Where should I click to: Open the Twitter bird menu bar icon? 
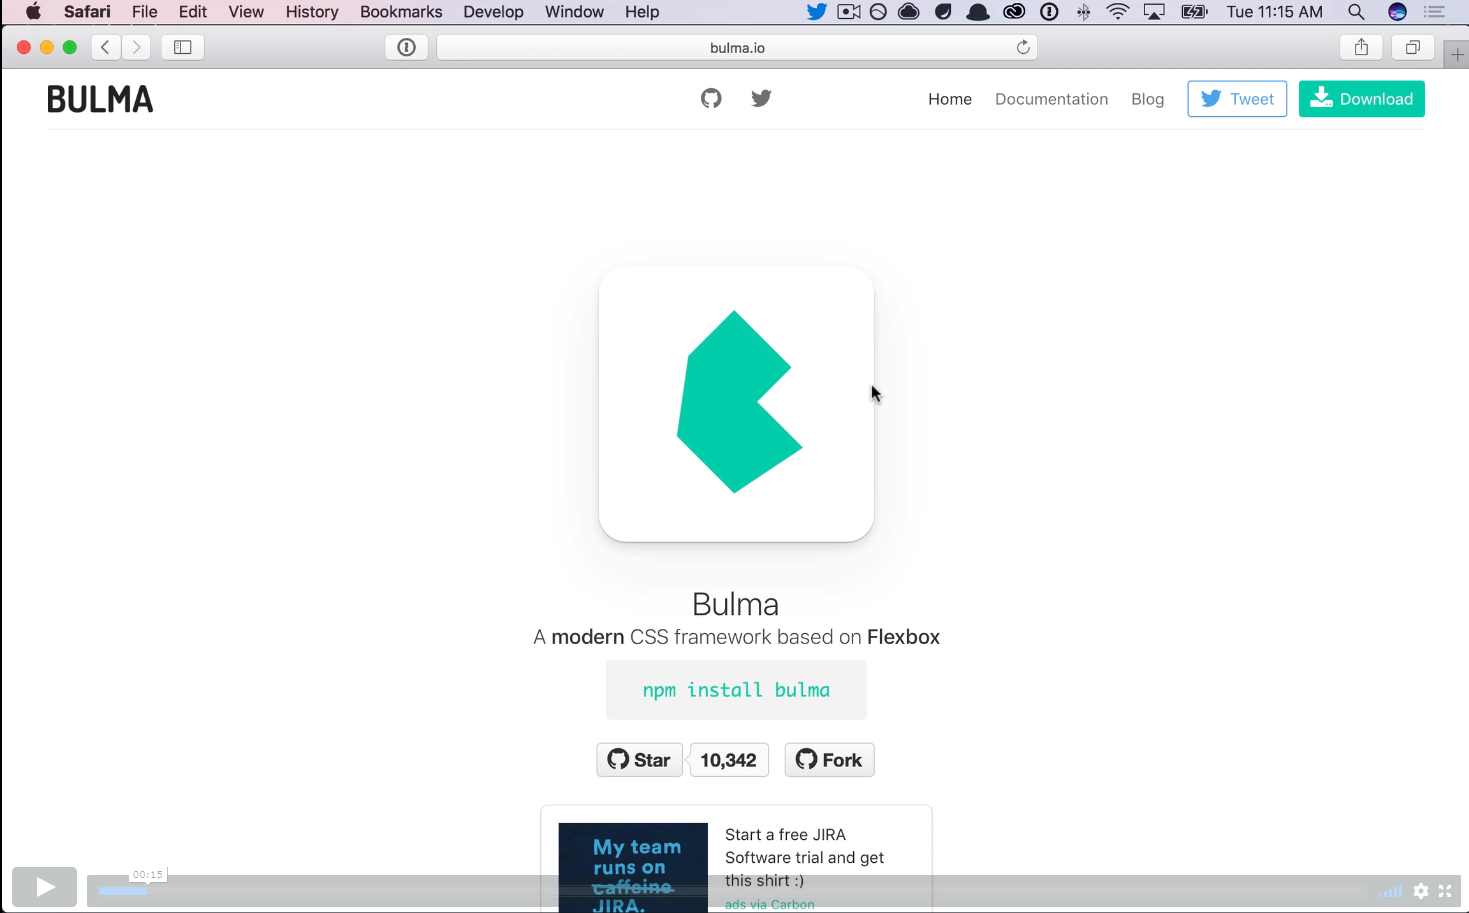click(817, 12)
